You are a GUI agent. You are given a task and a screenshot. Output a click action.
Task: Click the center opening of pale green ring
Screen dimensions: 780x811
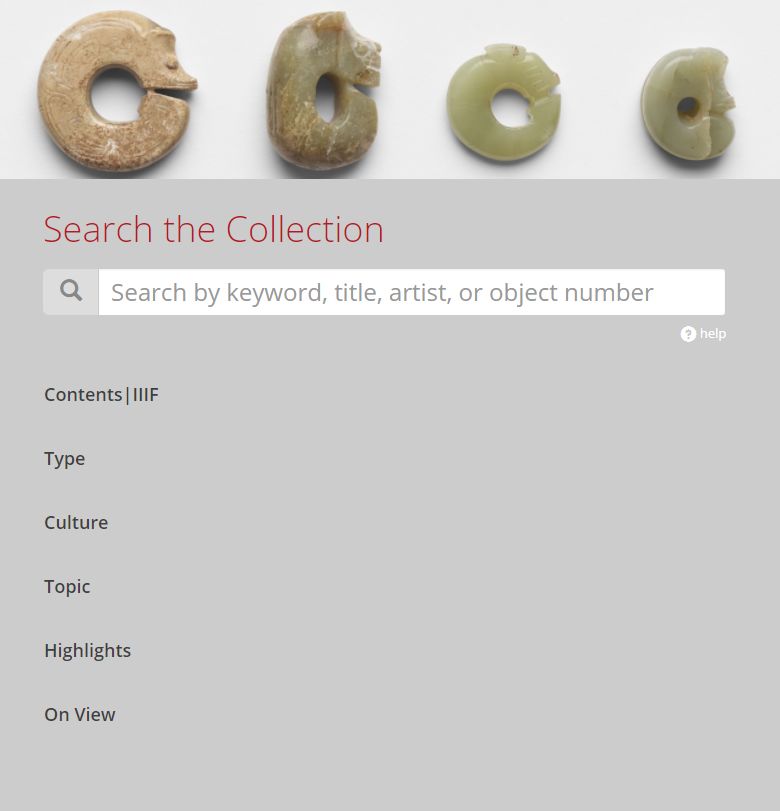coord(509,107)
